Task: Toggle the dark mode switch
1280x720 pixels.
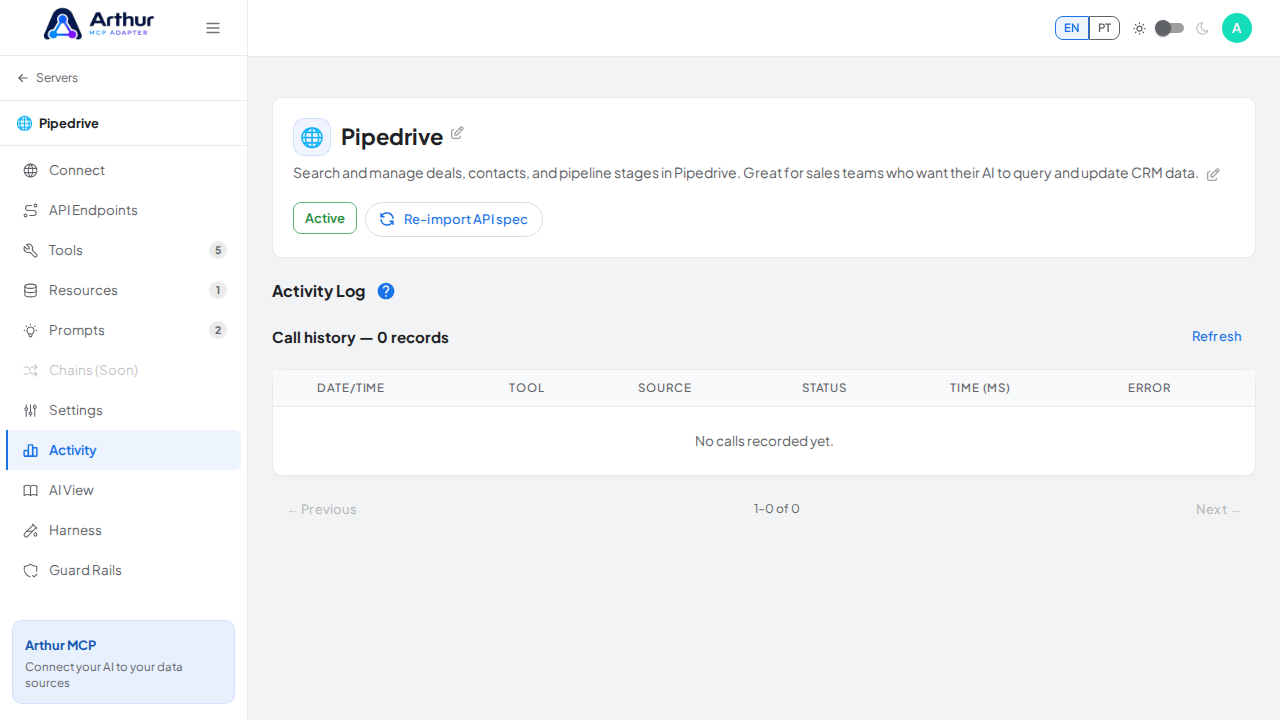Action: [1169, 28]
